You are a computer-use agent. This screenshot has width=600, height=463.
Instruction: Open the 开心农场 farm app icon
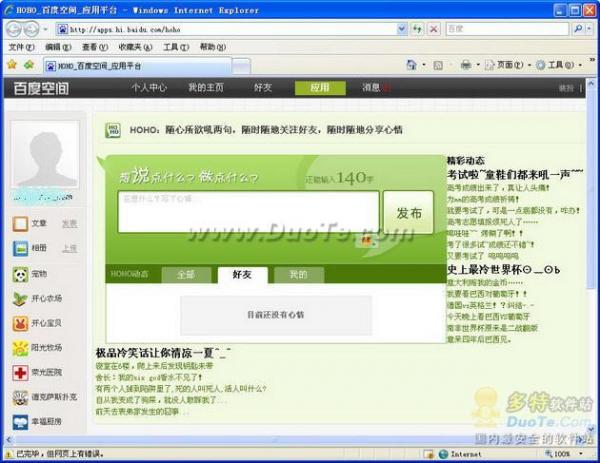(x=20, y=299)
